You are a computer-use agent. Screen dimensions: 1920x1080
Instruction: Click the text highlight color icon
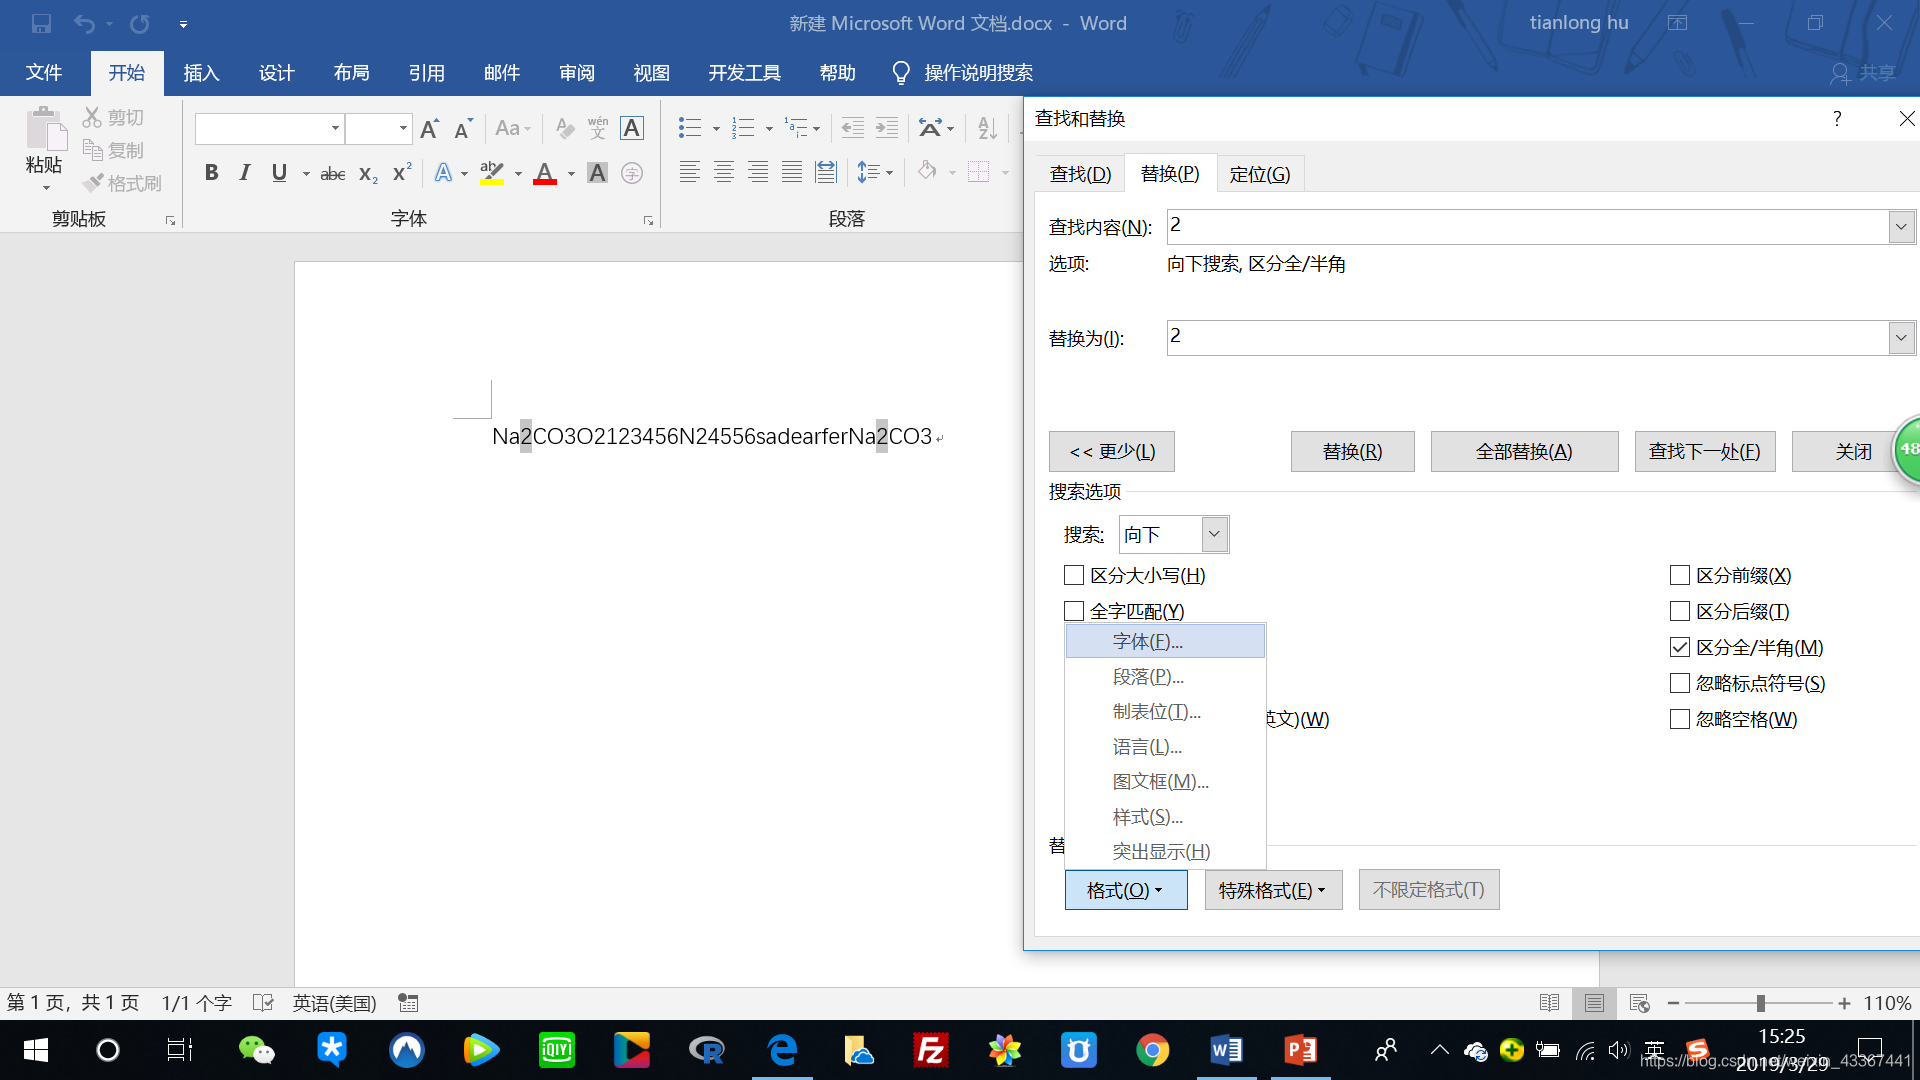[x=491, y=173]
